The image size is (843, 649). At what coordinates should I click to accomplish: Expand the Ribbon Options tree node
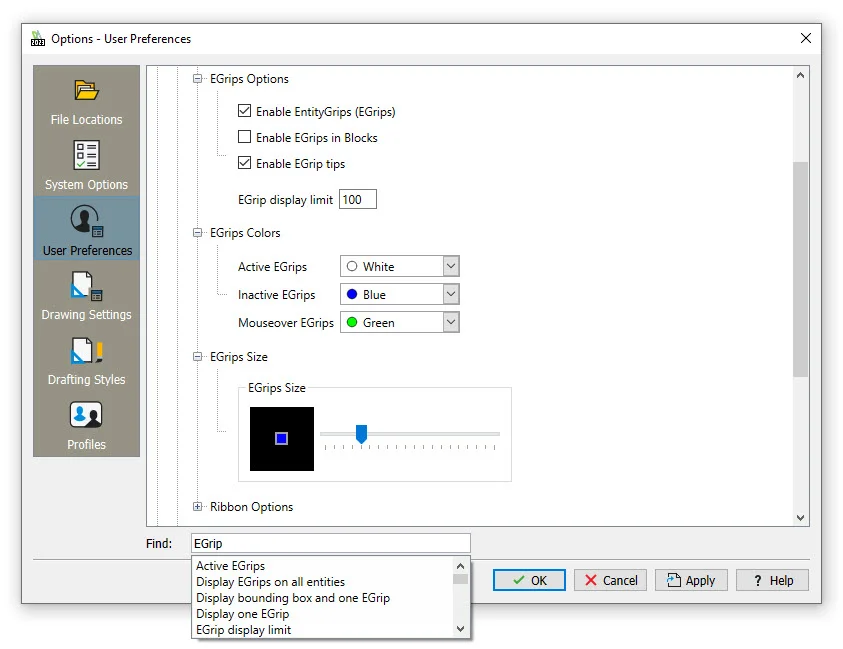coord(198,507)
